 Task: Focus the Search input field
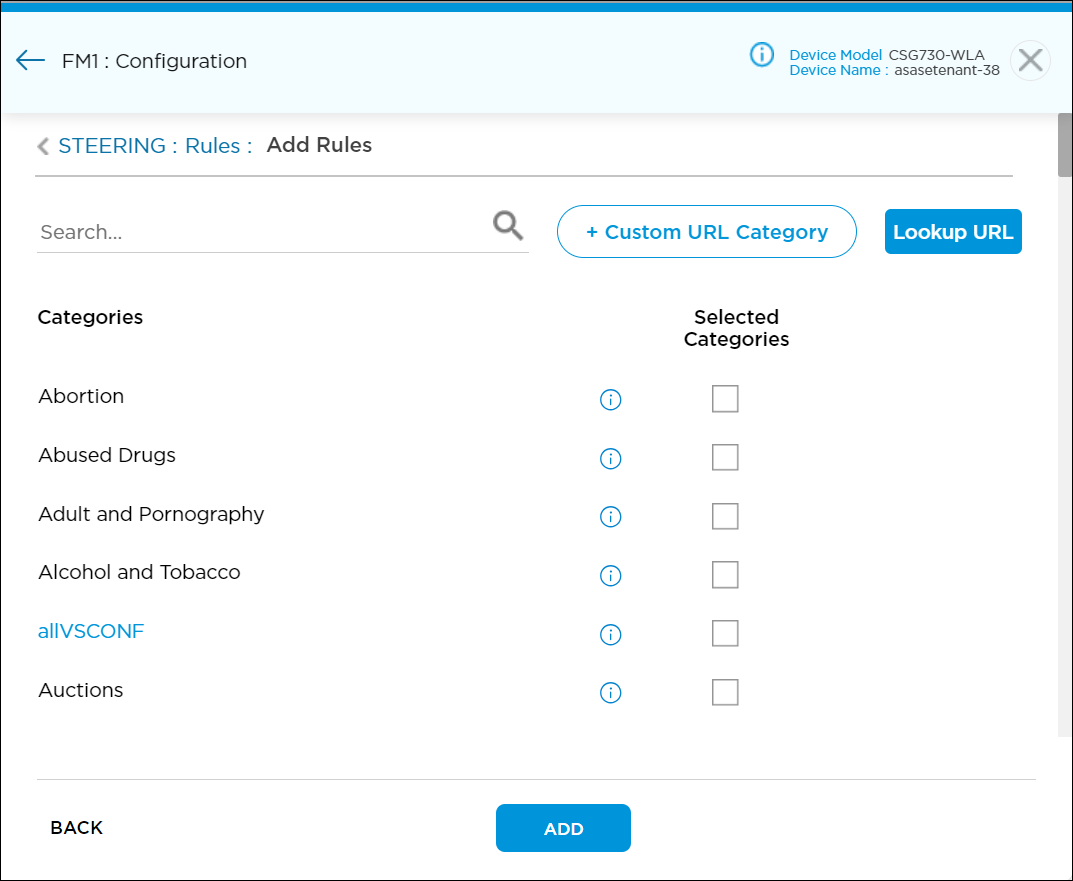coord(260,232)
